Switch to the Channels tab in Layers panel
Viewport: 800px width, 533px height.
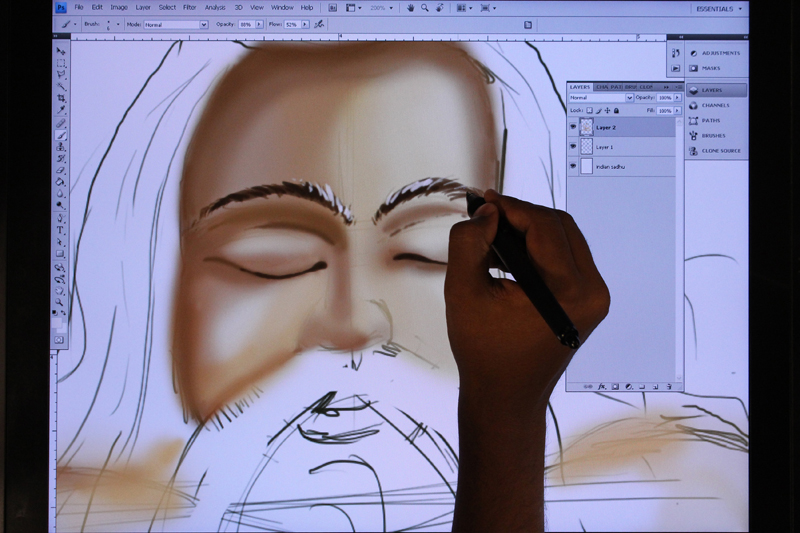coord(602,87)
